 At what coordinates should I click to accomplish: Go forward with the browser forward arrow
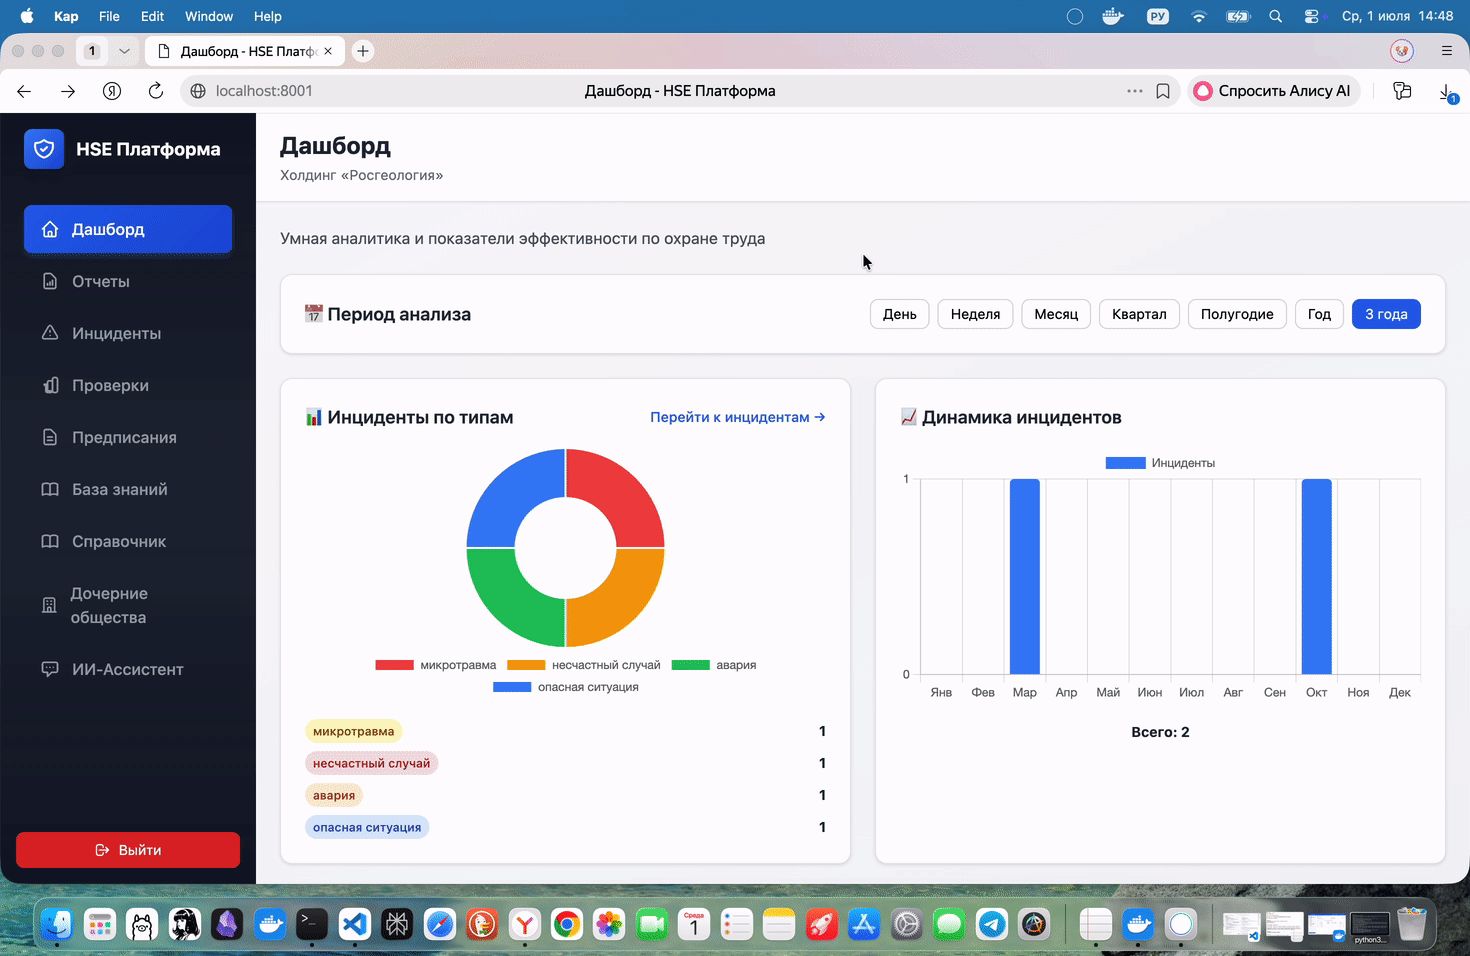68,91
